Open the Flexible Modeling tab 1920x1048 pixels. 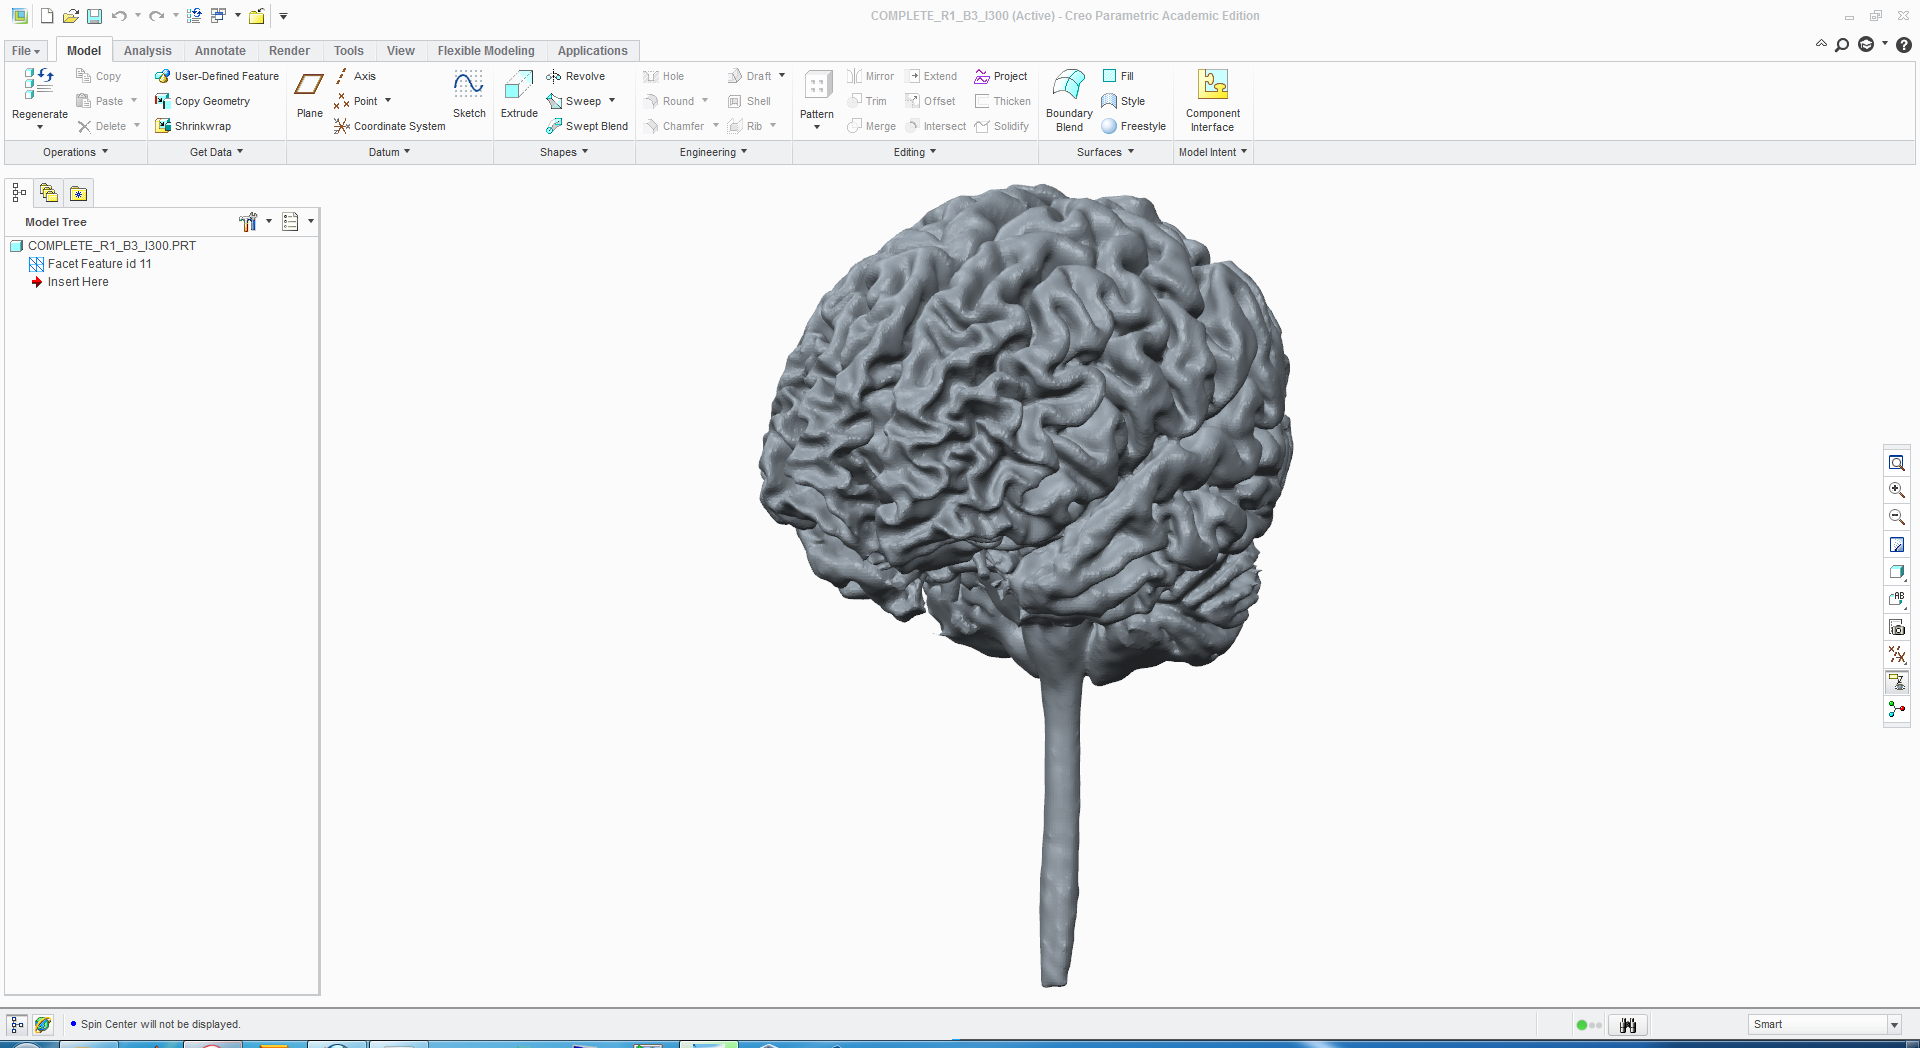coord(485,51)
